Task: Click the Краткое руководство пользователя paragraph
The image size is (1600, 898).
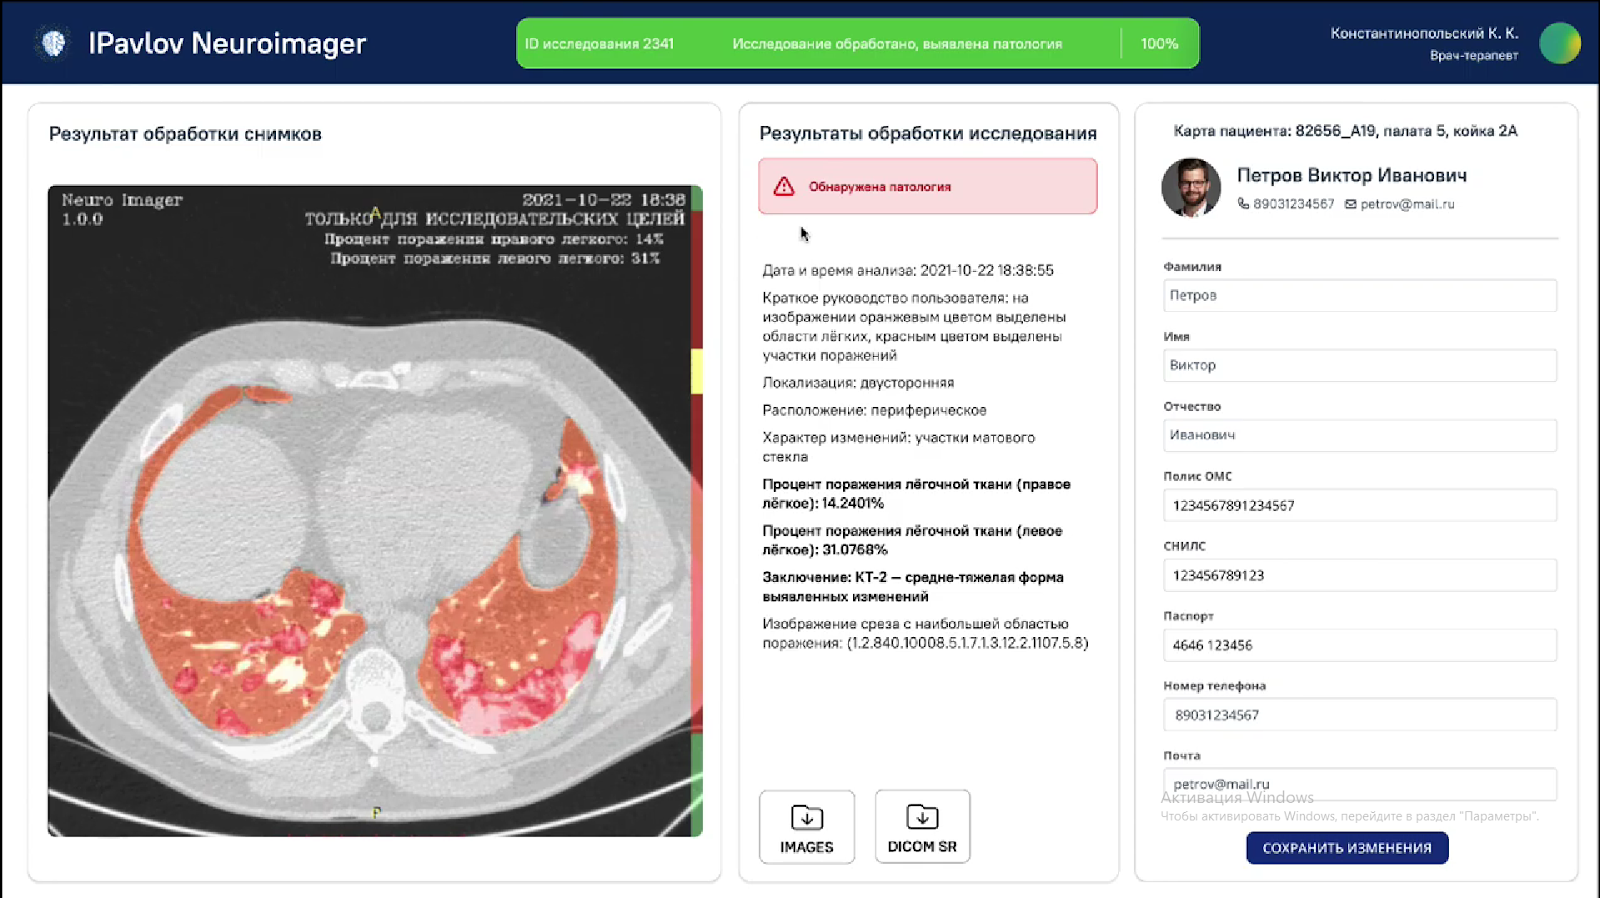Action: (x=914, y=326)
